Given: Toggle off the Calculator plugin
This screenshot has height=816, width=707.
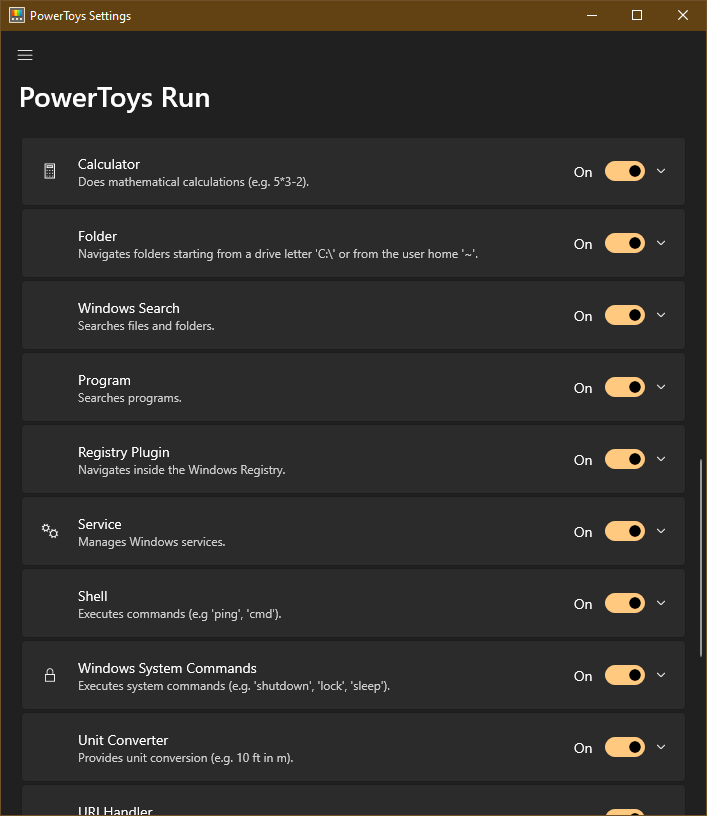Looking at the screenshot, I should pyautogui.click(x=624, y=171).
